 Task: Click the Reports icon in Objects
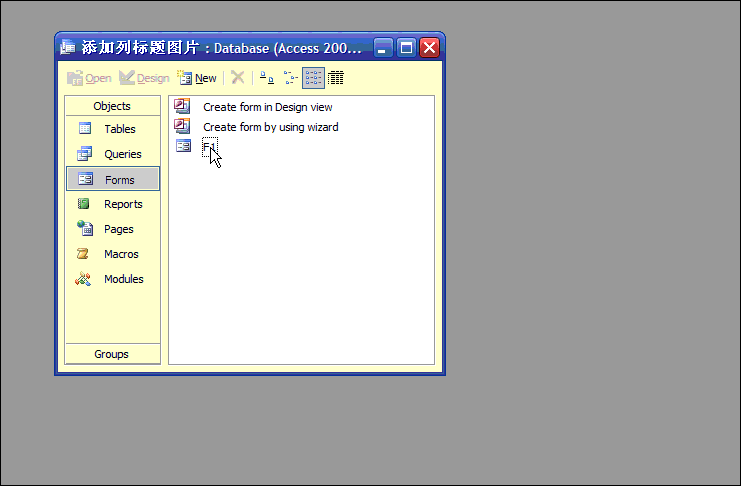point(84,204)
